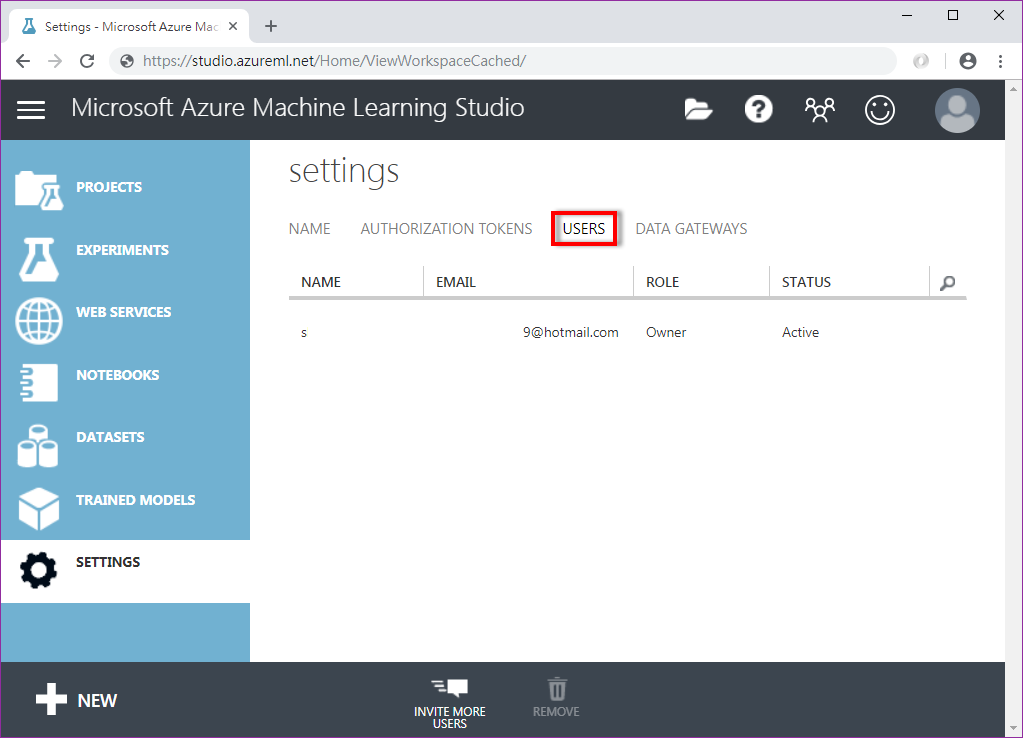Click scrollbar down arrow
Image resolution: width=1023 pixels, height=738 pixels.
[1013, 728]
